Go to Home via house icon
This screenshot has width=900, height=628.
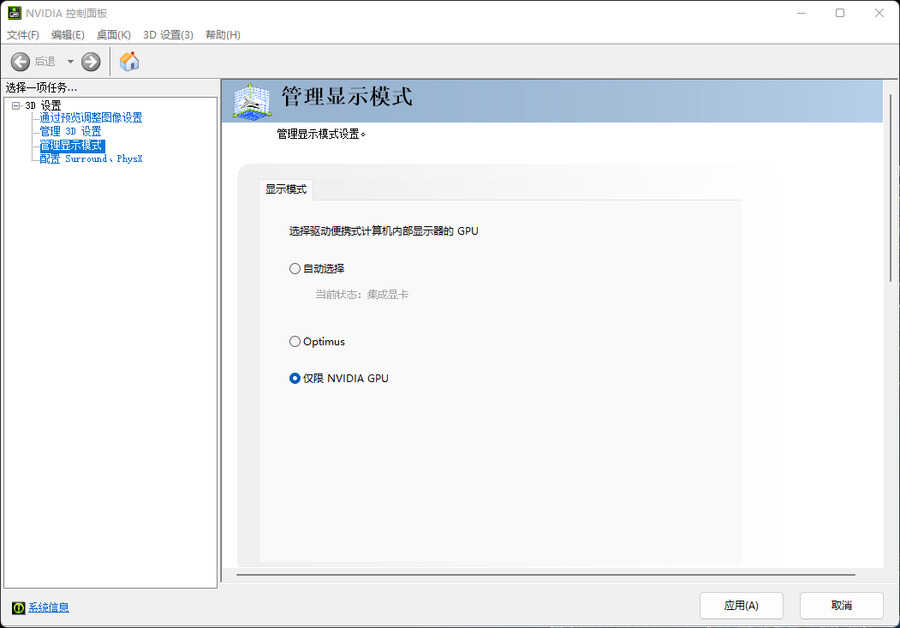pyautogui.click(x=129, y=62)
